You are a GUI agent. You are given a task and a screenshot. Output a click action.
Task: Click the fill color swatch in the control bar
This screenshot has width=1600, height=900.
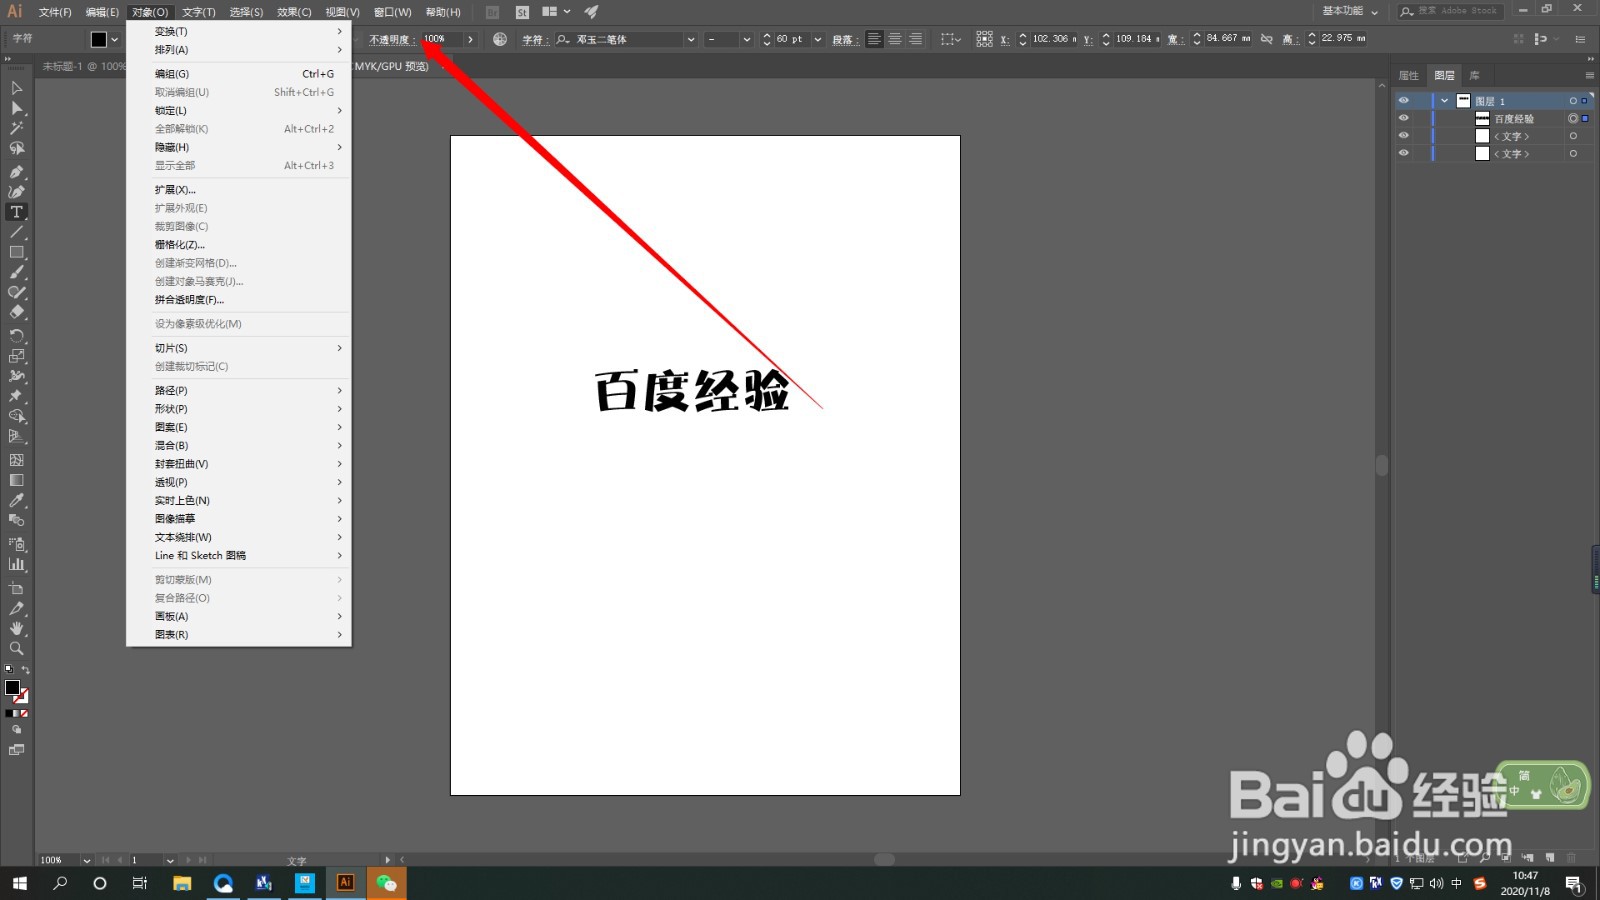coord(99,39)
